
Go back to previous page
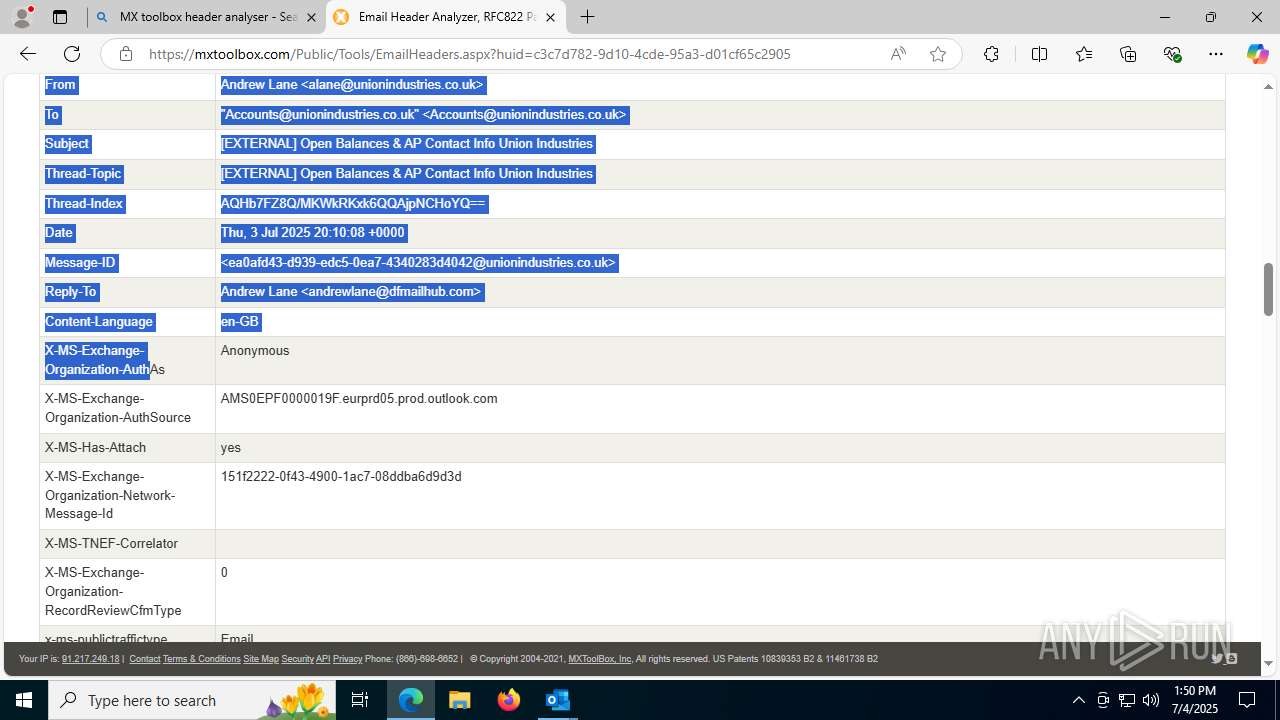(28, 54)
